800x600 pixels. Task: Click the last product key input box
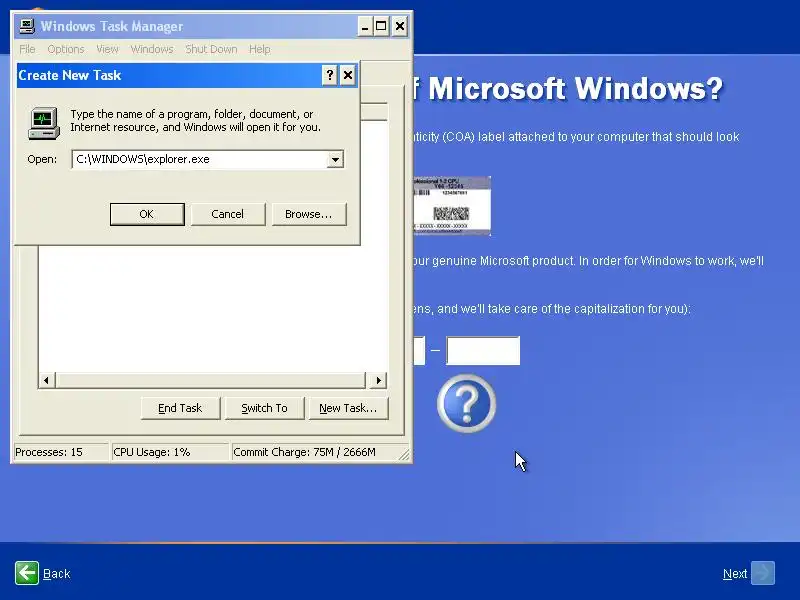pos(483,351)
